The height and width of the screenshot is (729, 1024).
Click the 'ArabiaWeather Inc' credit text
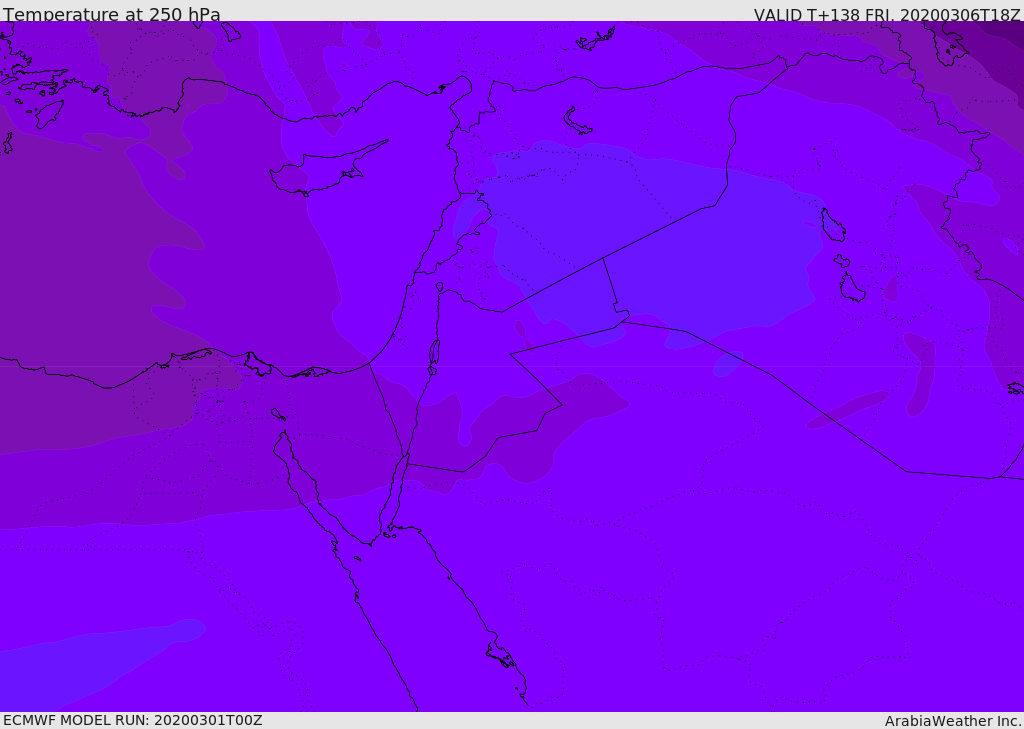pos(953,721)
